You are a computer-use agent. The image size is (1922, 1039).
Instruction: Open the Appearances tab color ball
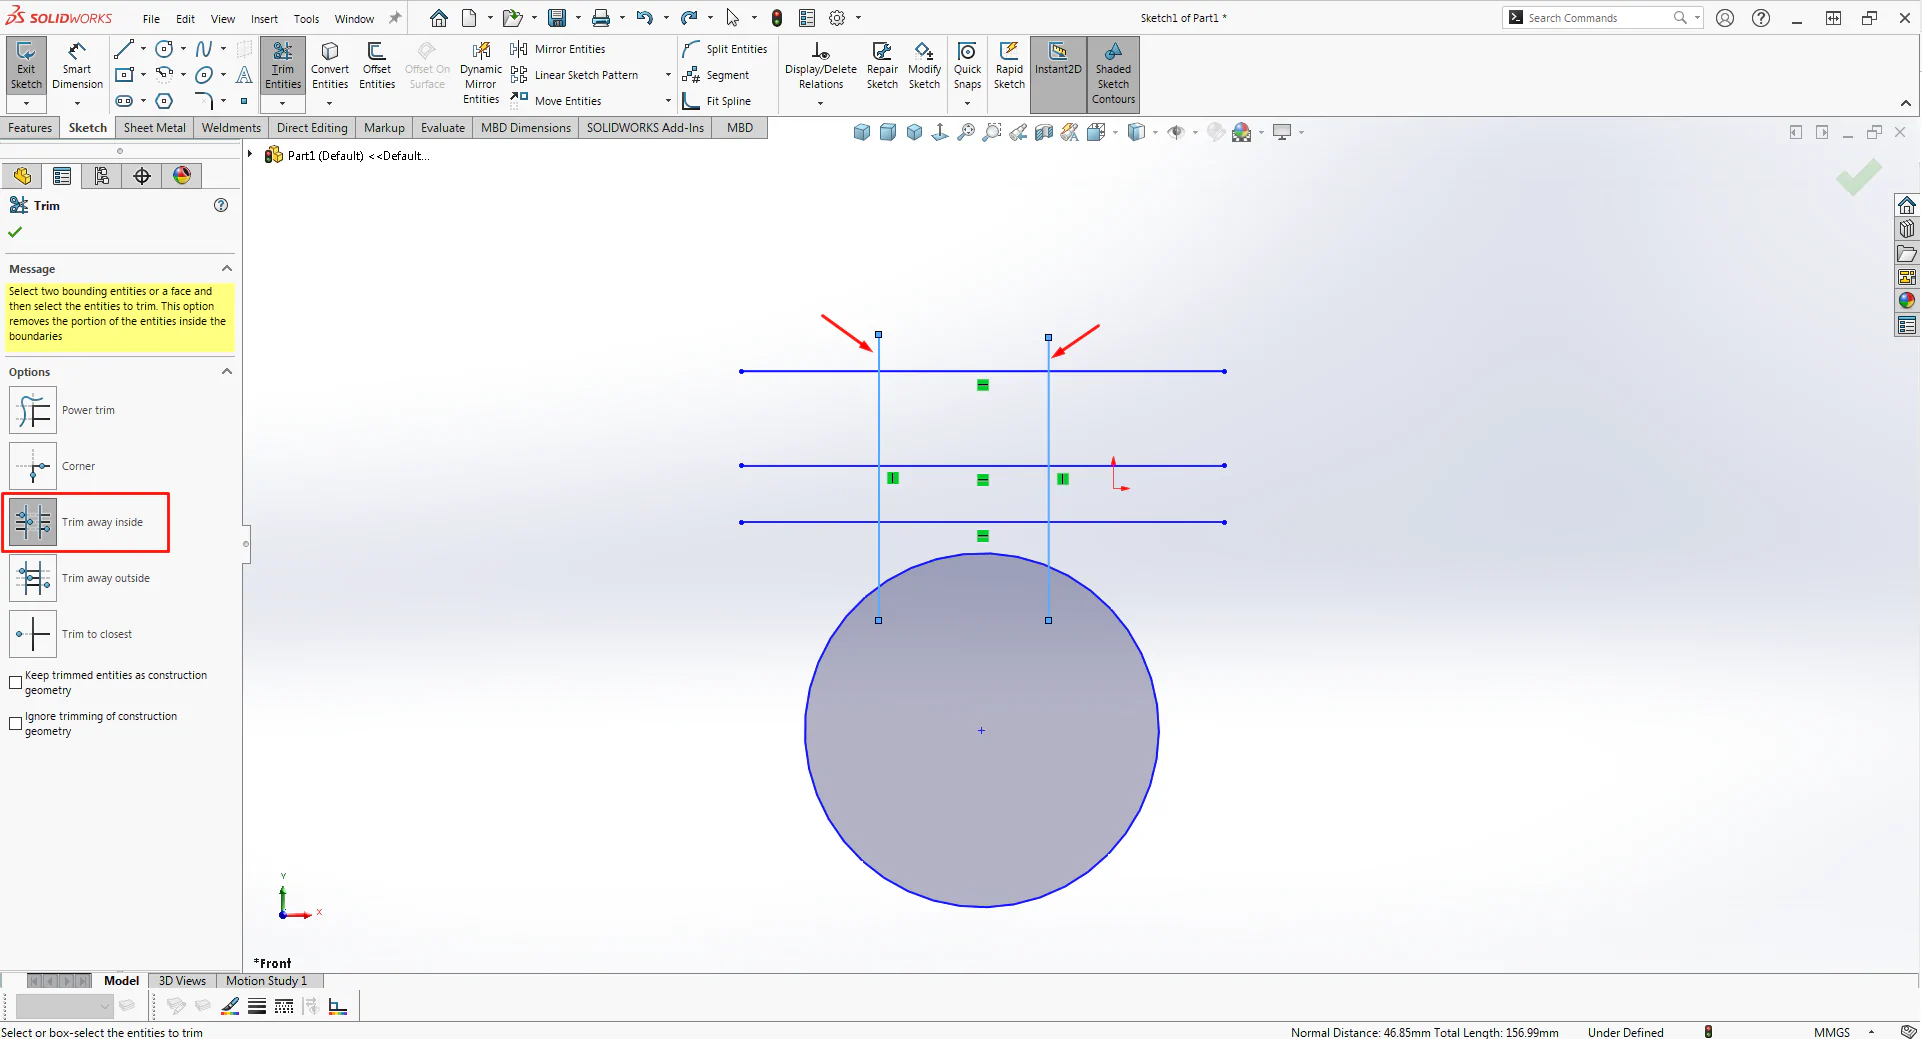[182, 176]
